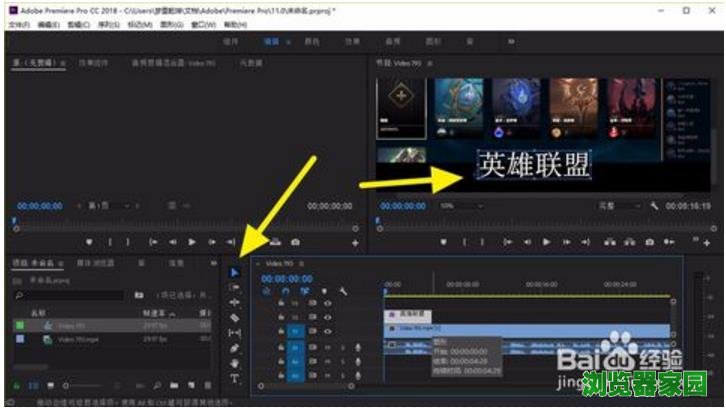
Task: Select the Selection arrow tool
Action: coord(235,272)
